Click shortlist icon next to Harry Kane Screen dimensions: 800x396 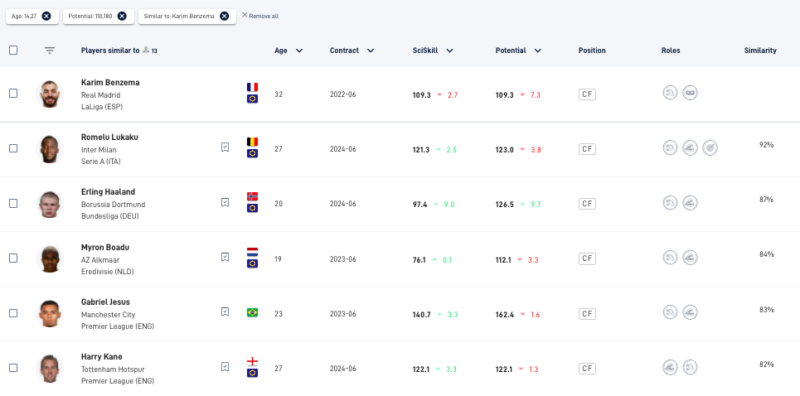[225, 366]
